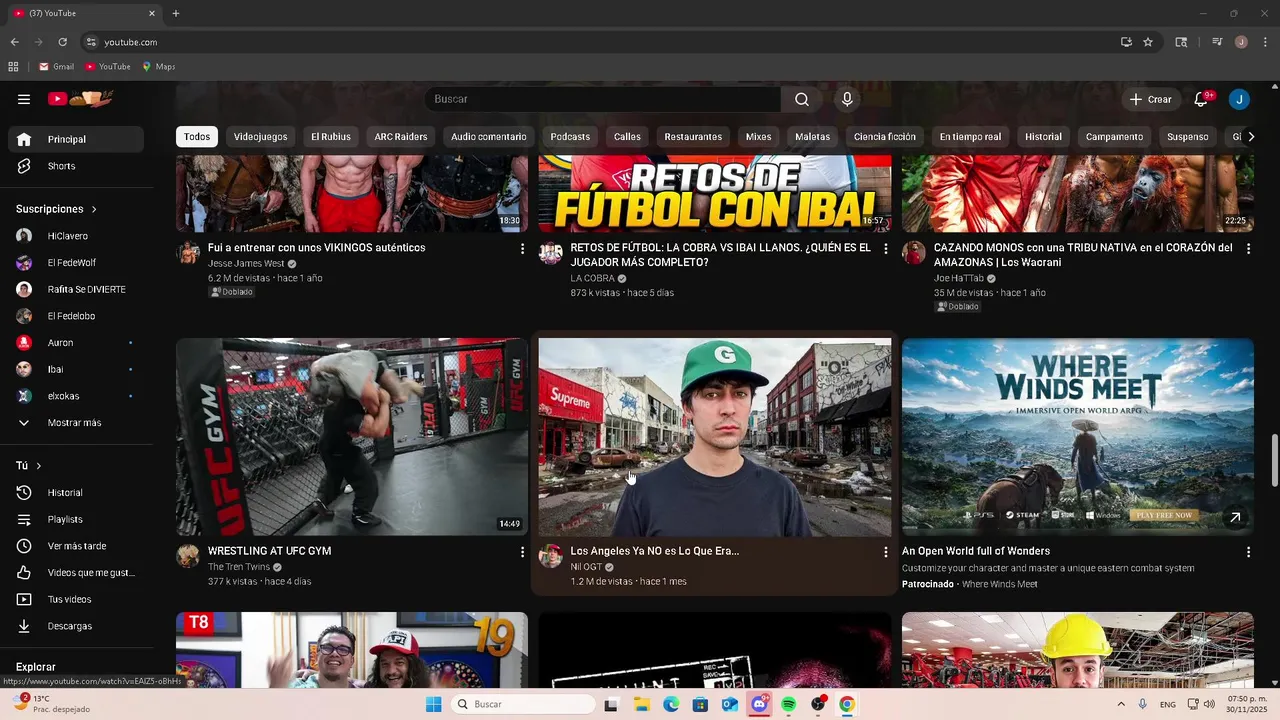This screenshot has width=1280, height=720.
Task: Open the YouTube hamburger guide menu
Action: (x=24, y=99)
